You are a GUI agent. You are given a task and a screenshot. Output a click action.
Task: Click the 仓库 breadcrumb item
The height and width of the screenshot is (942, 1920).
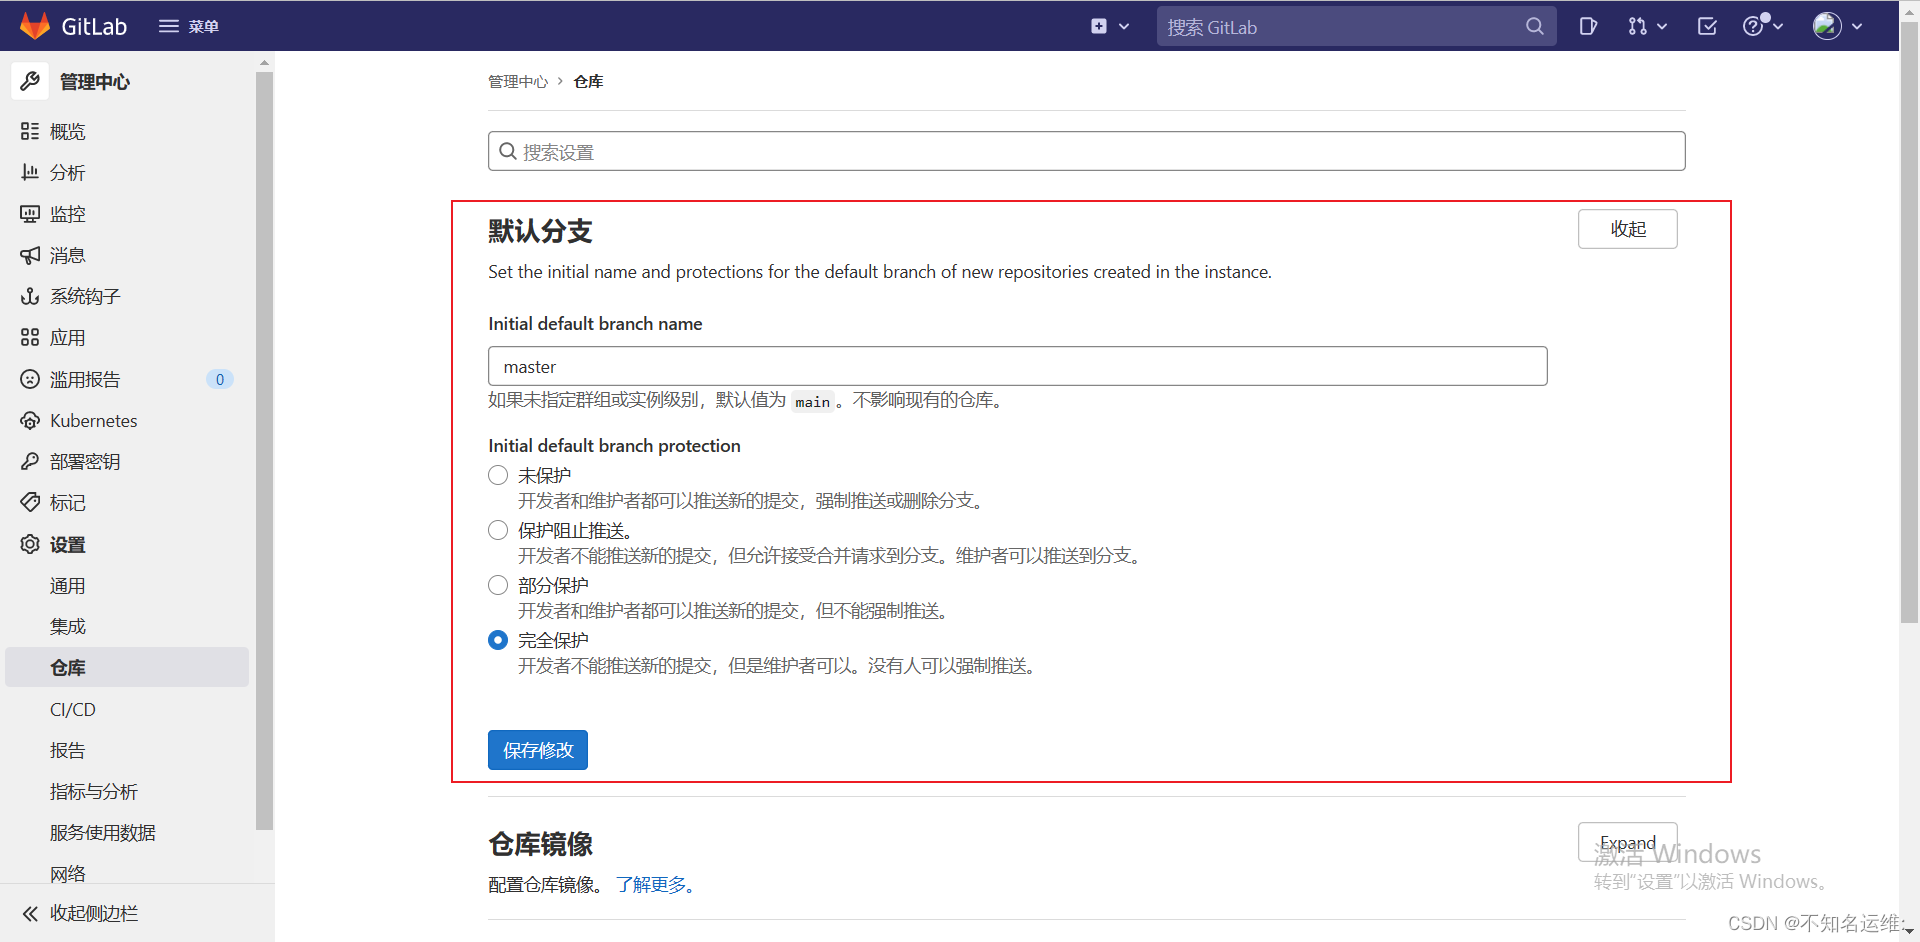tap(588, 81)
